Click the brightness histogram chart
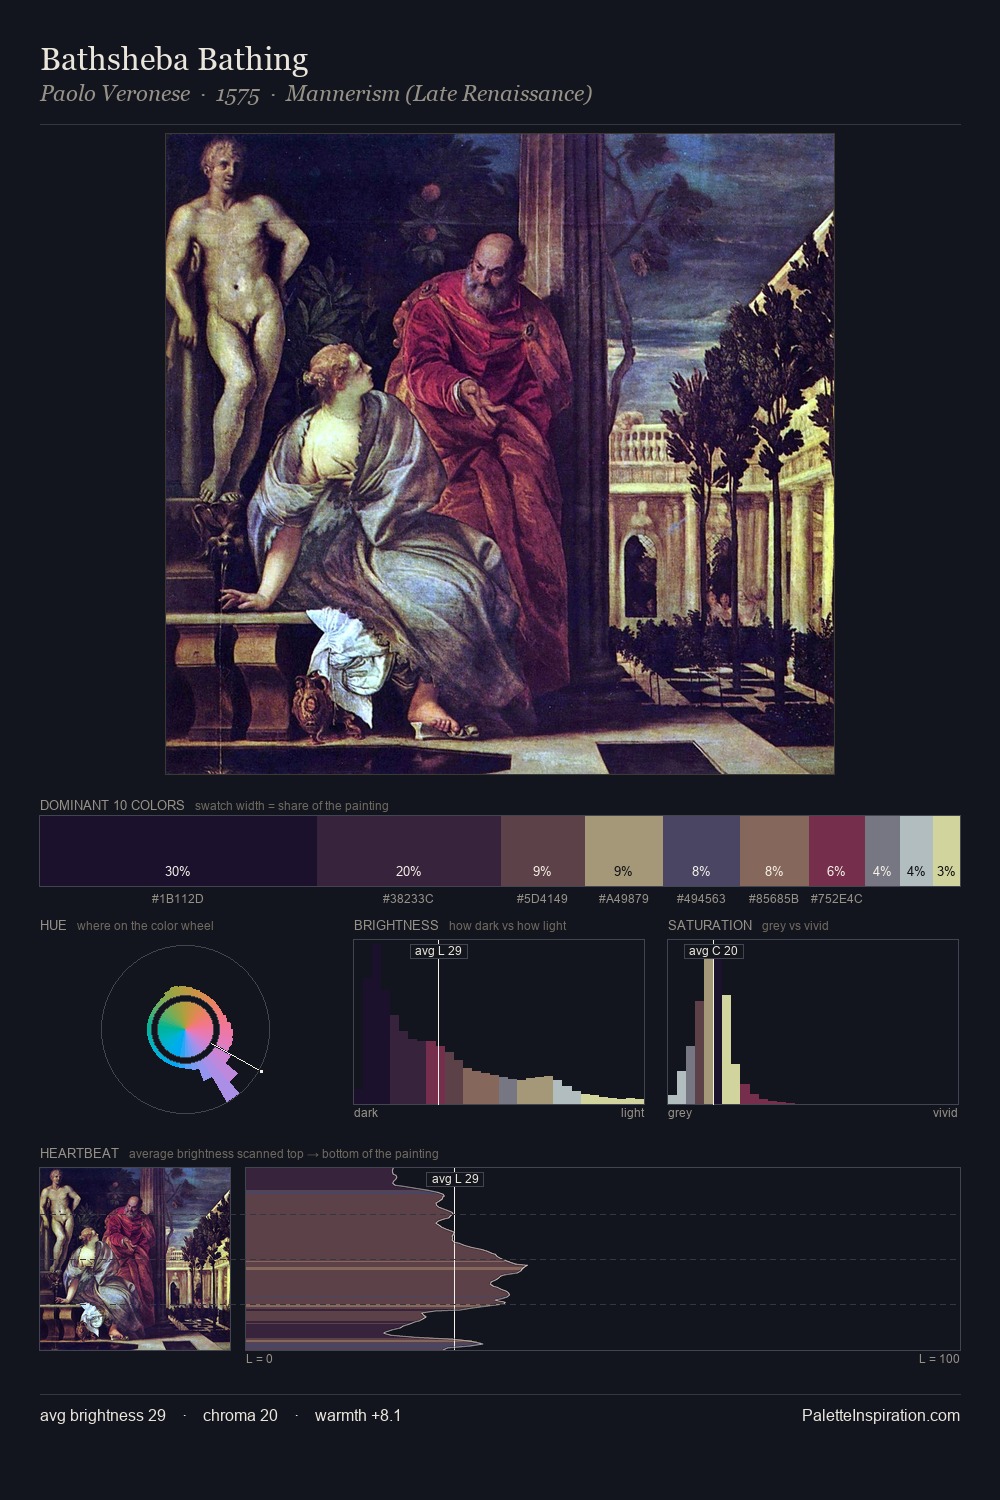 (499, 1022)
